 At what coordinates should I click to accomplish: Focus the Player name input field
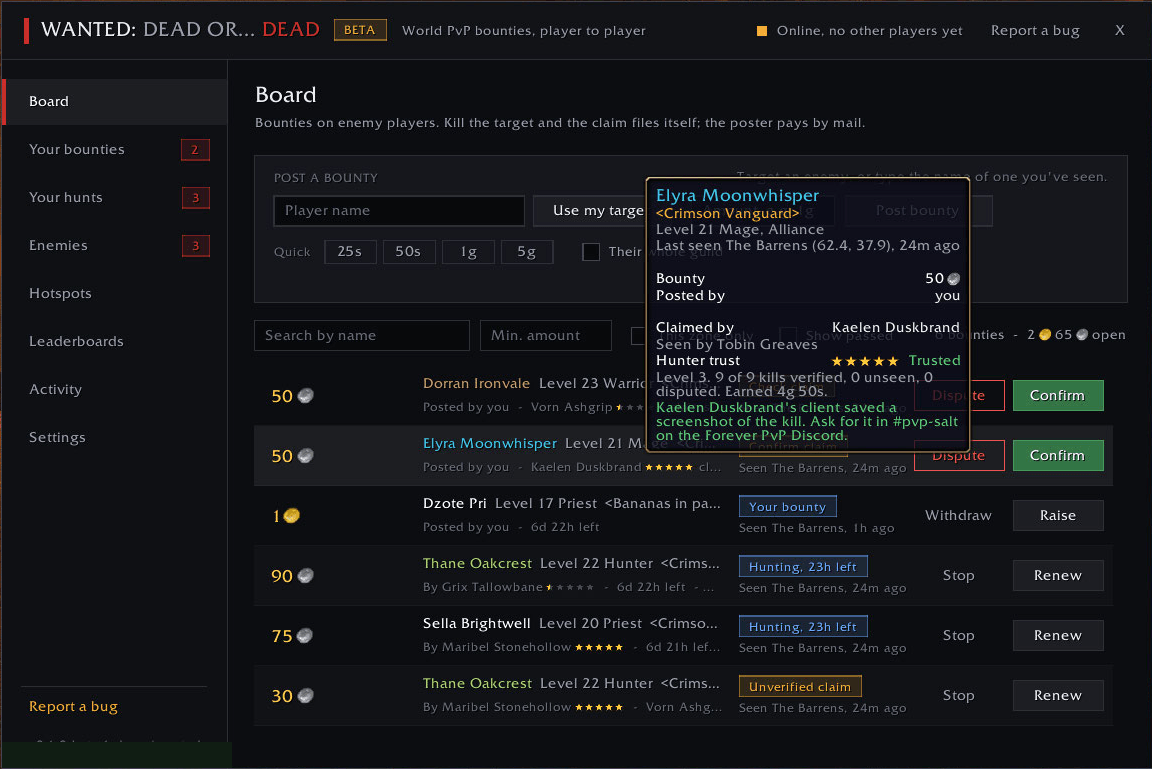click(399, 211)
